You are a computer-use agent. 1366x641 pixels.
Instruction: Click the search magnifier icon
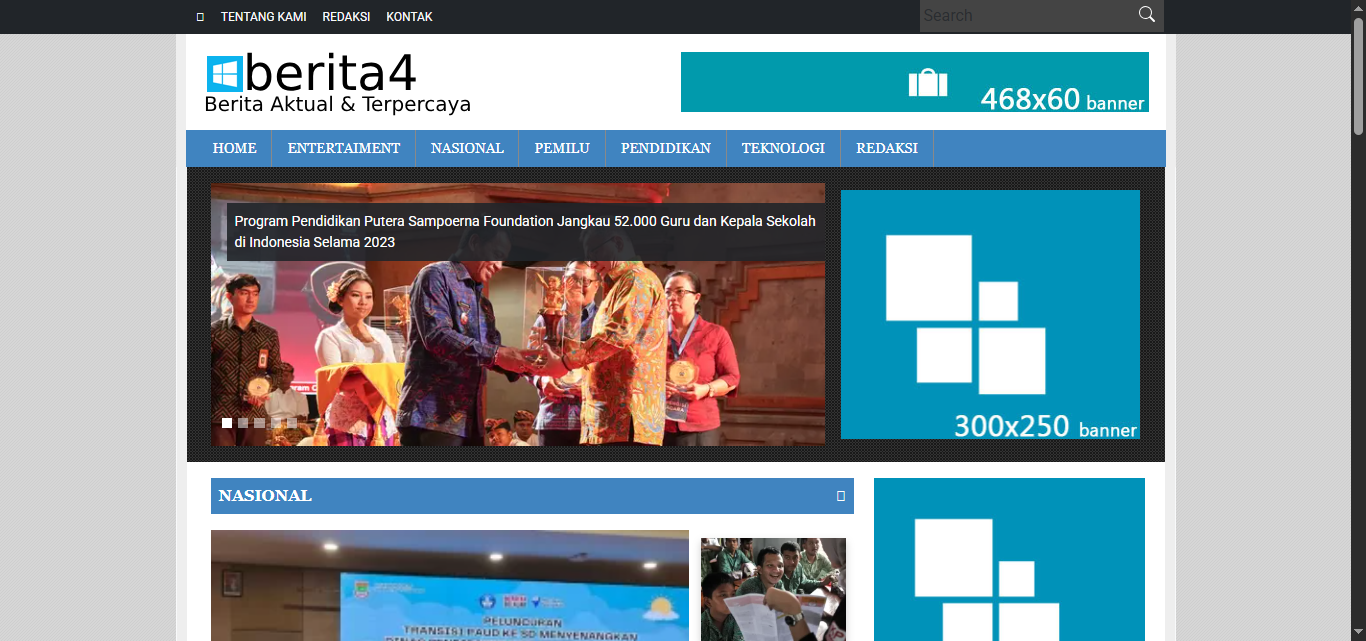1146,15
